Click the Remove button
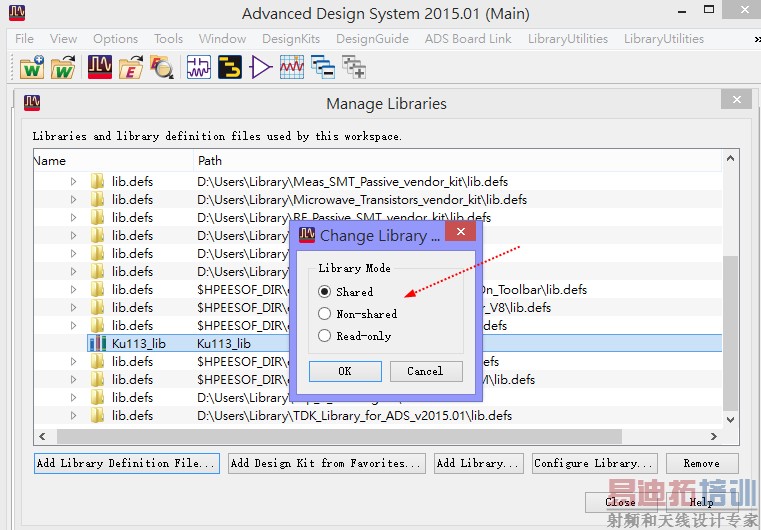 (702, 464)
